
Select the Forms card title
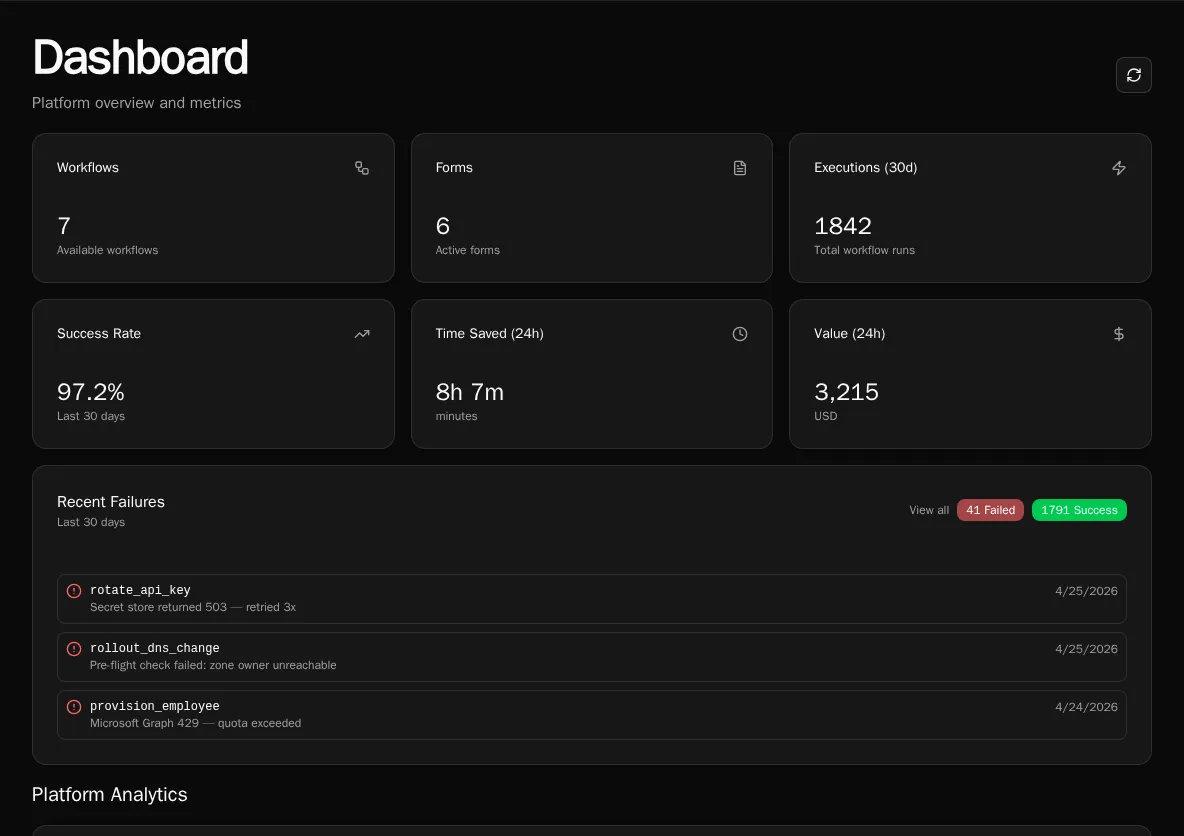(x=454, y=168)
